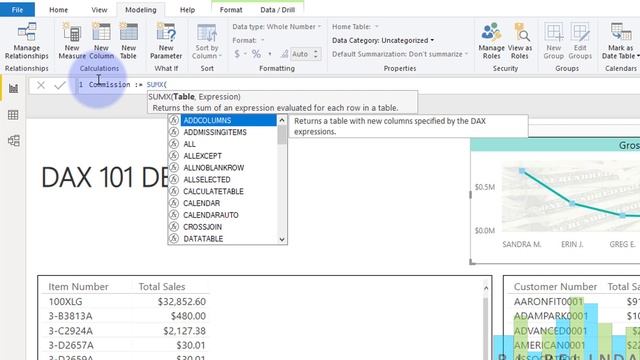Create a New Measure
640x360 pixels.
[72, 41]
